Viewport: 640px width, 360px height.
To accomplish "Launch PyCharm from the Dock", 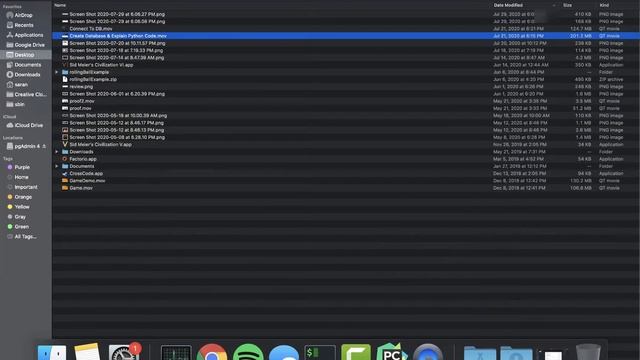I will 392,352.
